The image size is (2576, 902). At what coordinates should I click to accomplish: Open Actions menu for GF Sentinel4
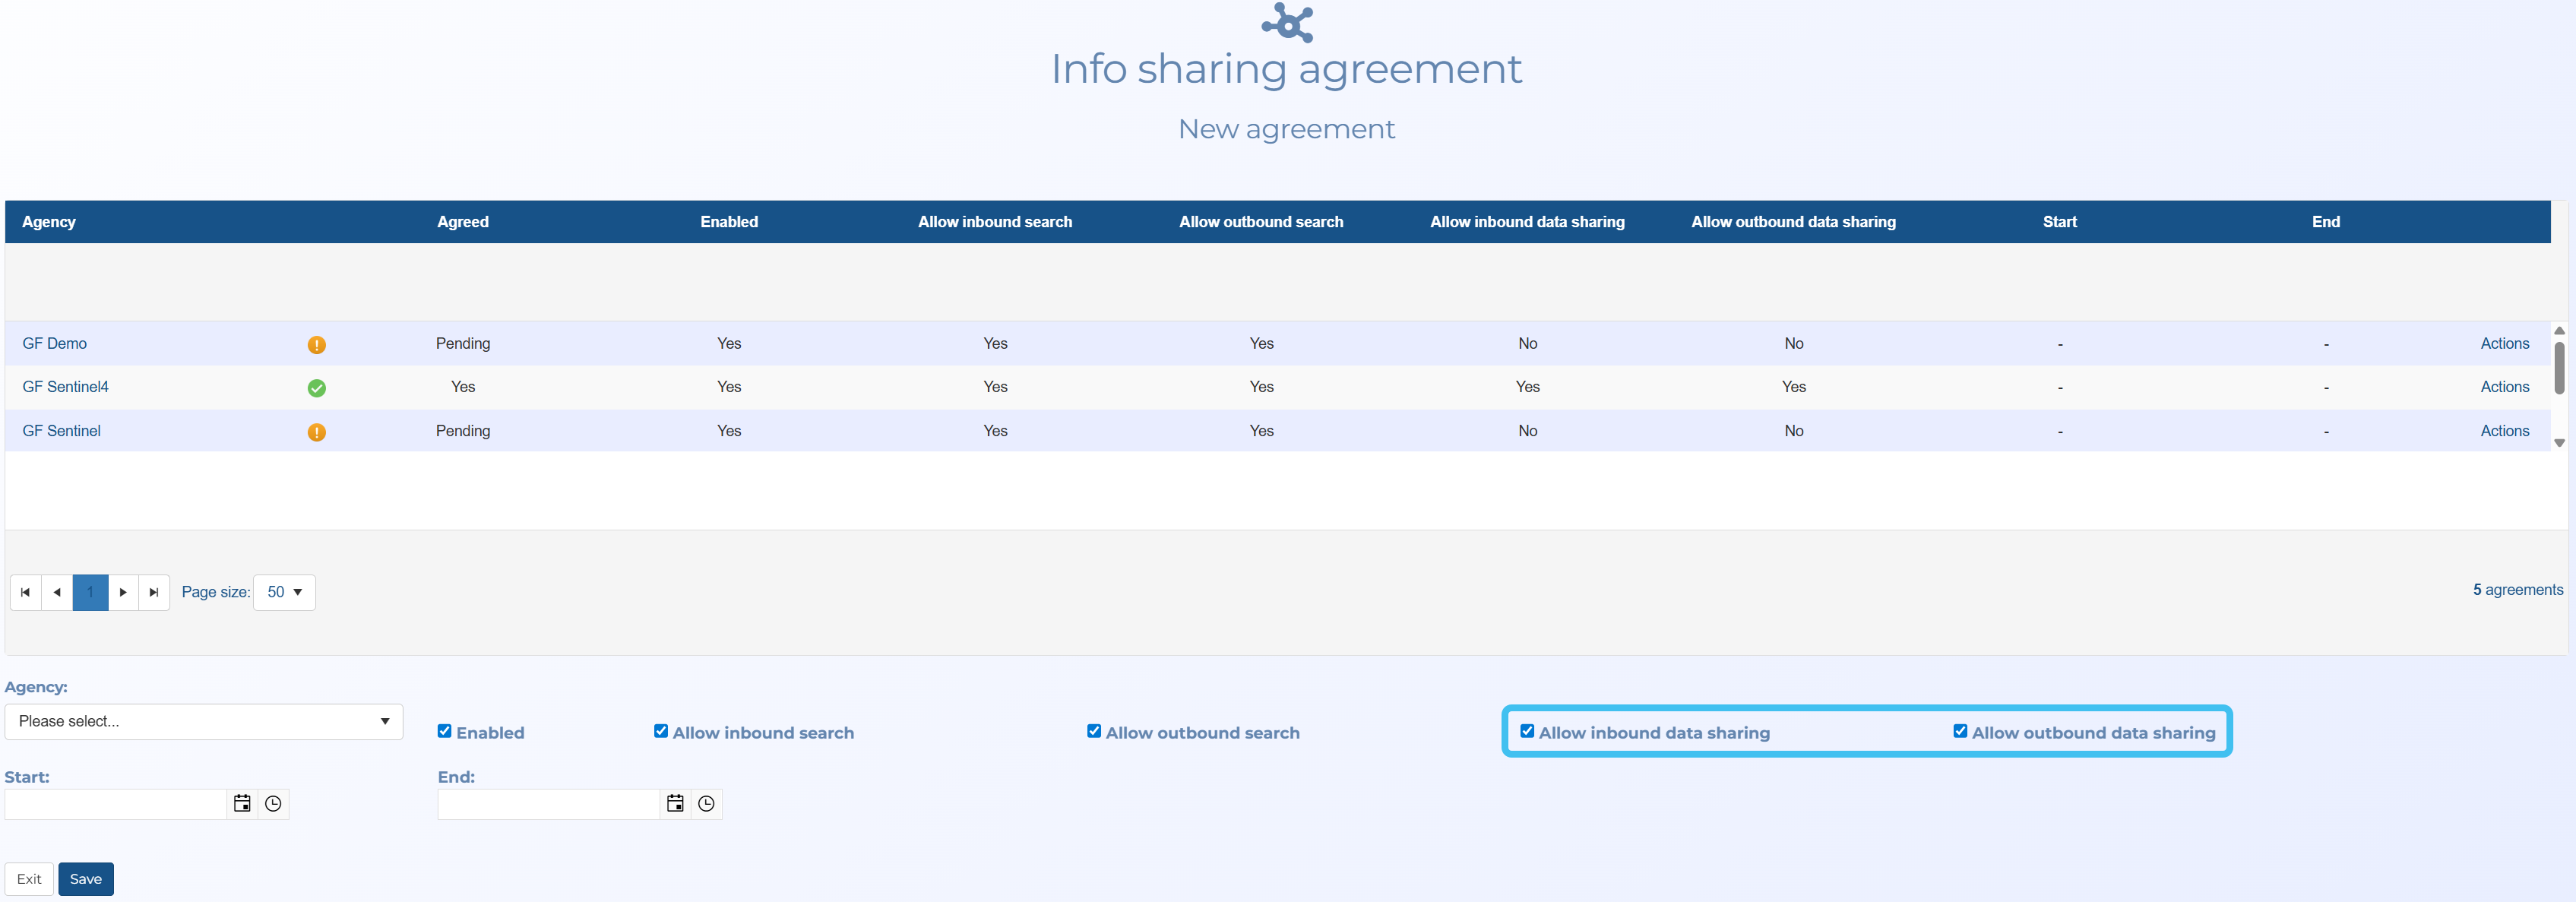click(x=2504, y=387)
